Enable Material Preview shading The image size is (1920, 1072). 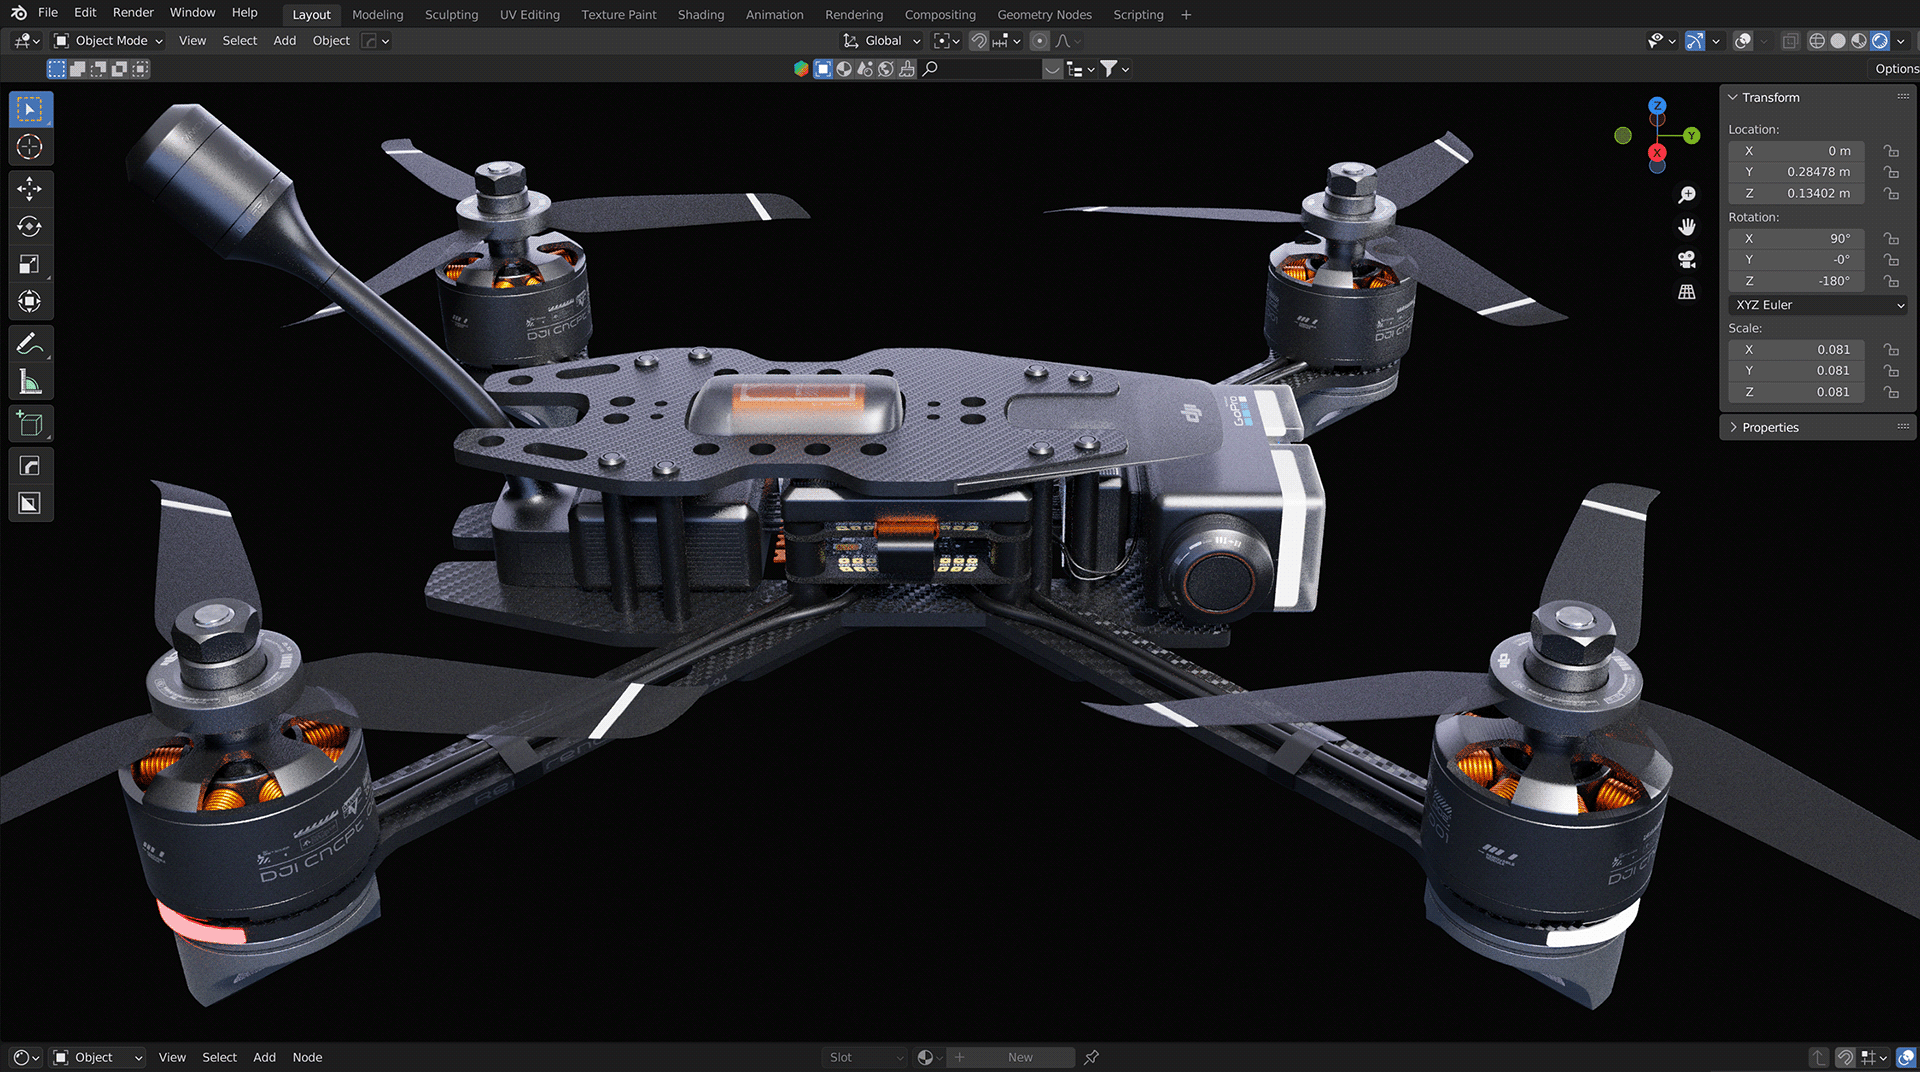(x=1859, y=41)
